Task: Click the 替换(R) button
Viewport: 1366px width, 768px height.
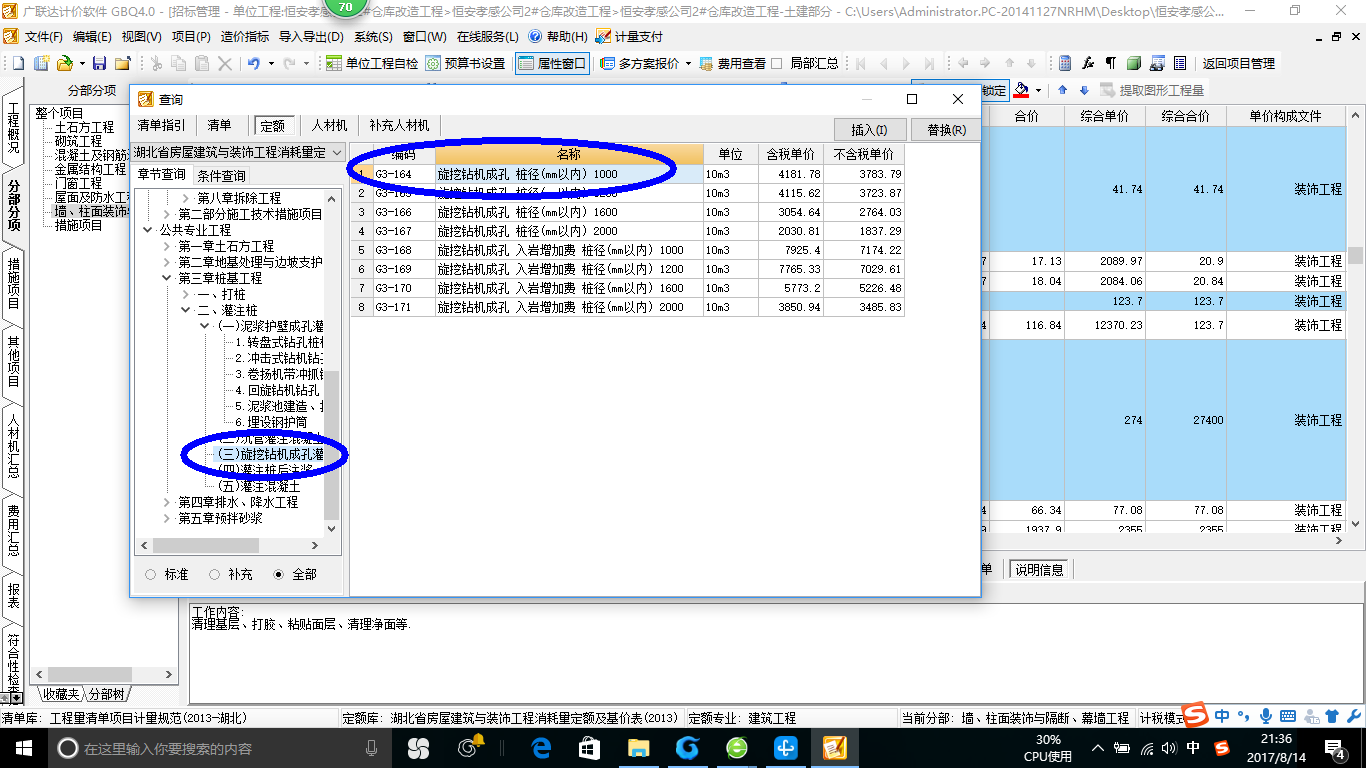Action: pos(946,130)
